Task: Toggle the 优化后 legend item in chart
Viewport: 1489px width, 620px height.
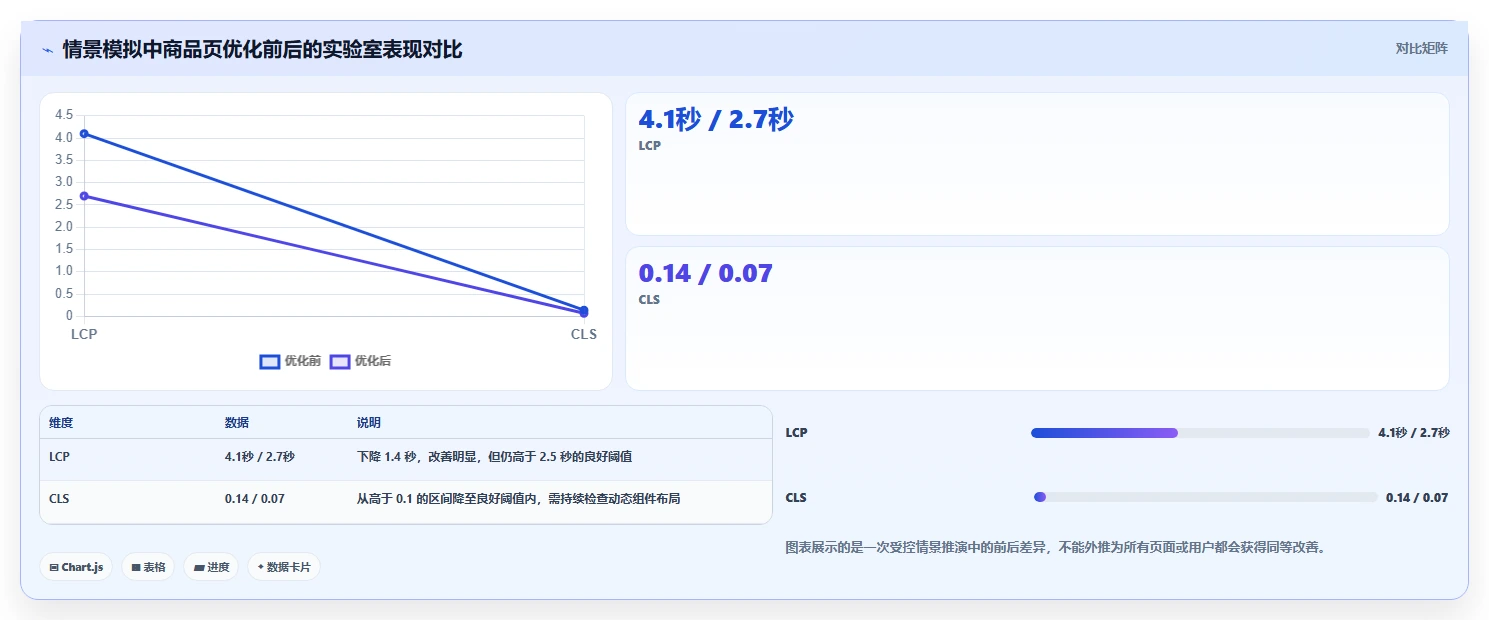Action: 360,361
